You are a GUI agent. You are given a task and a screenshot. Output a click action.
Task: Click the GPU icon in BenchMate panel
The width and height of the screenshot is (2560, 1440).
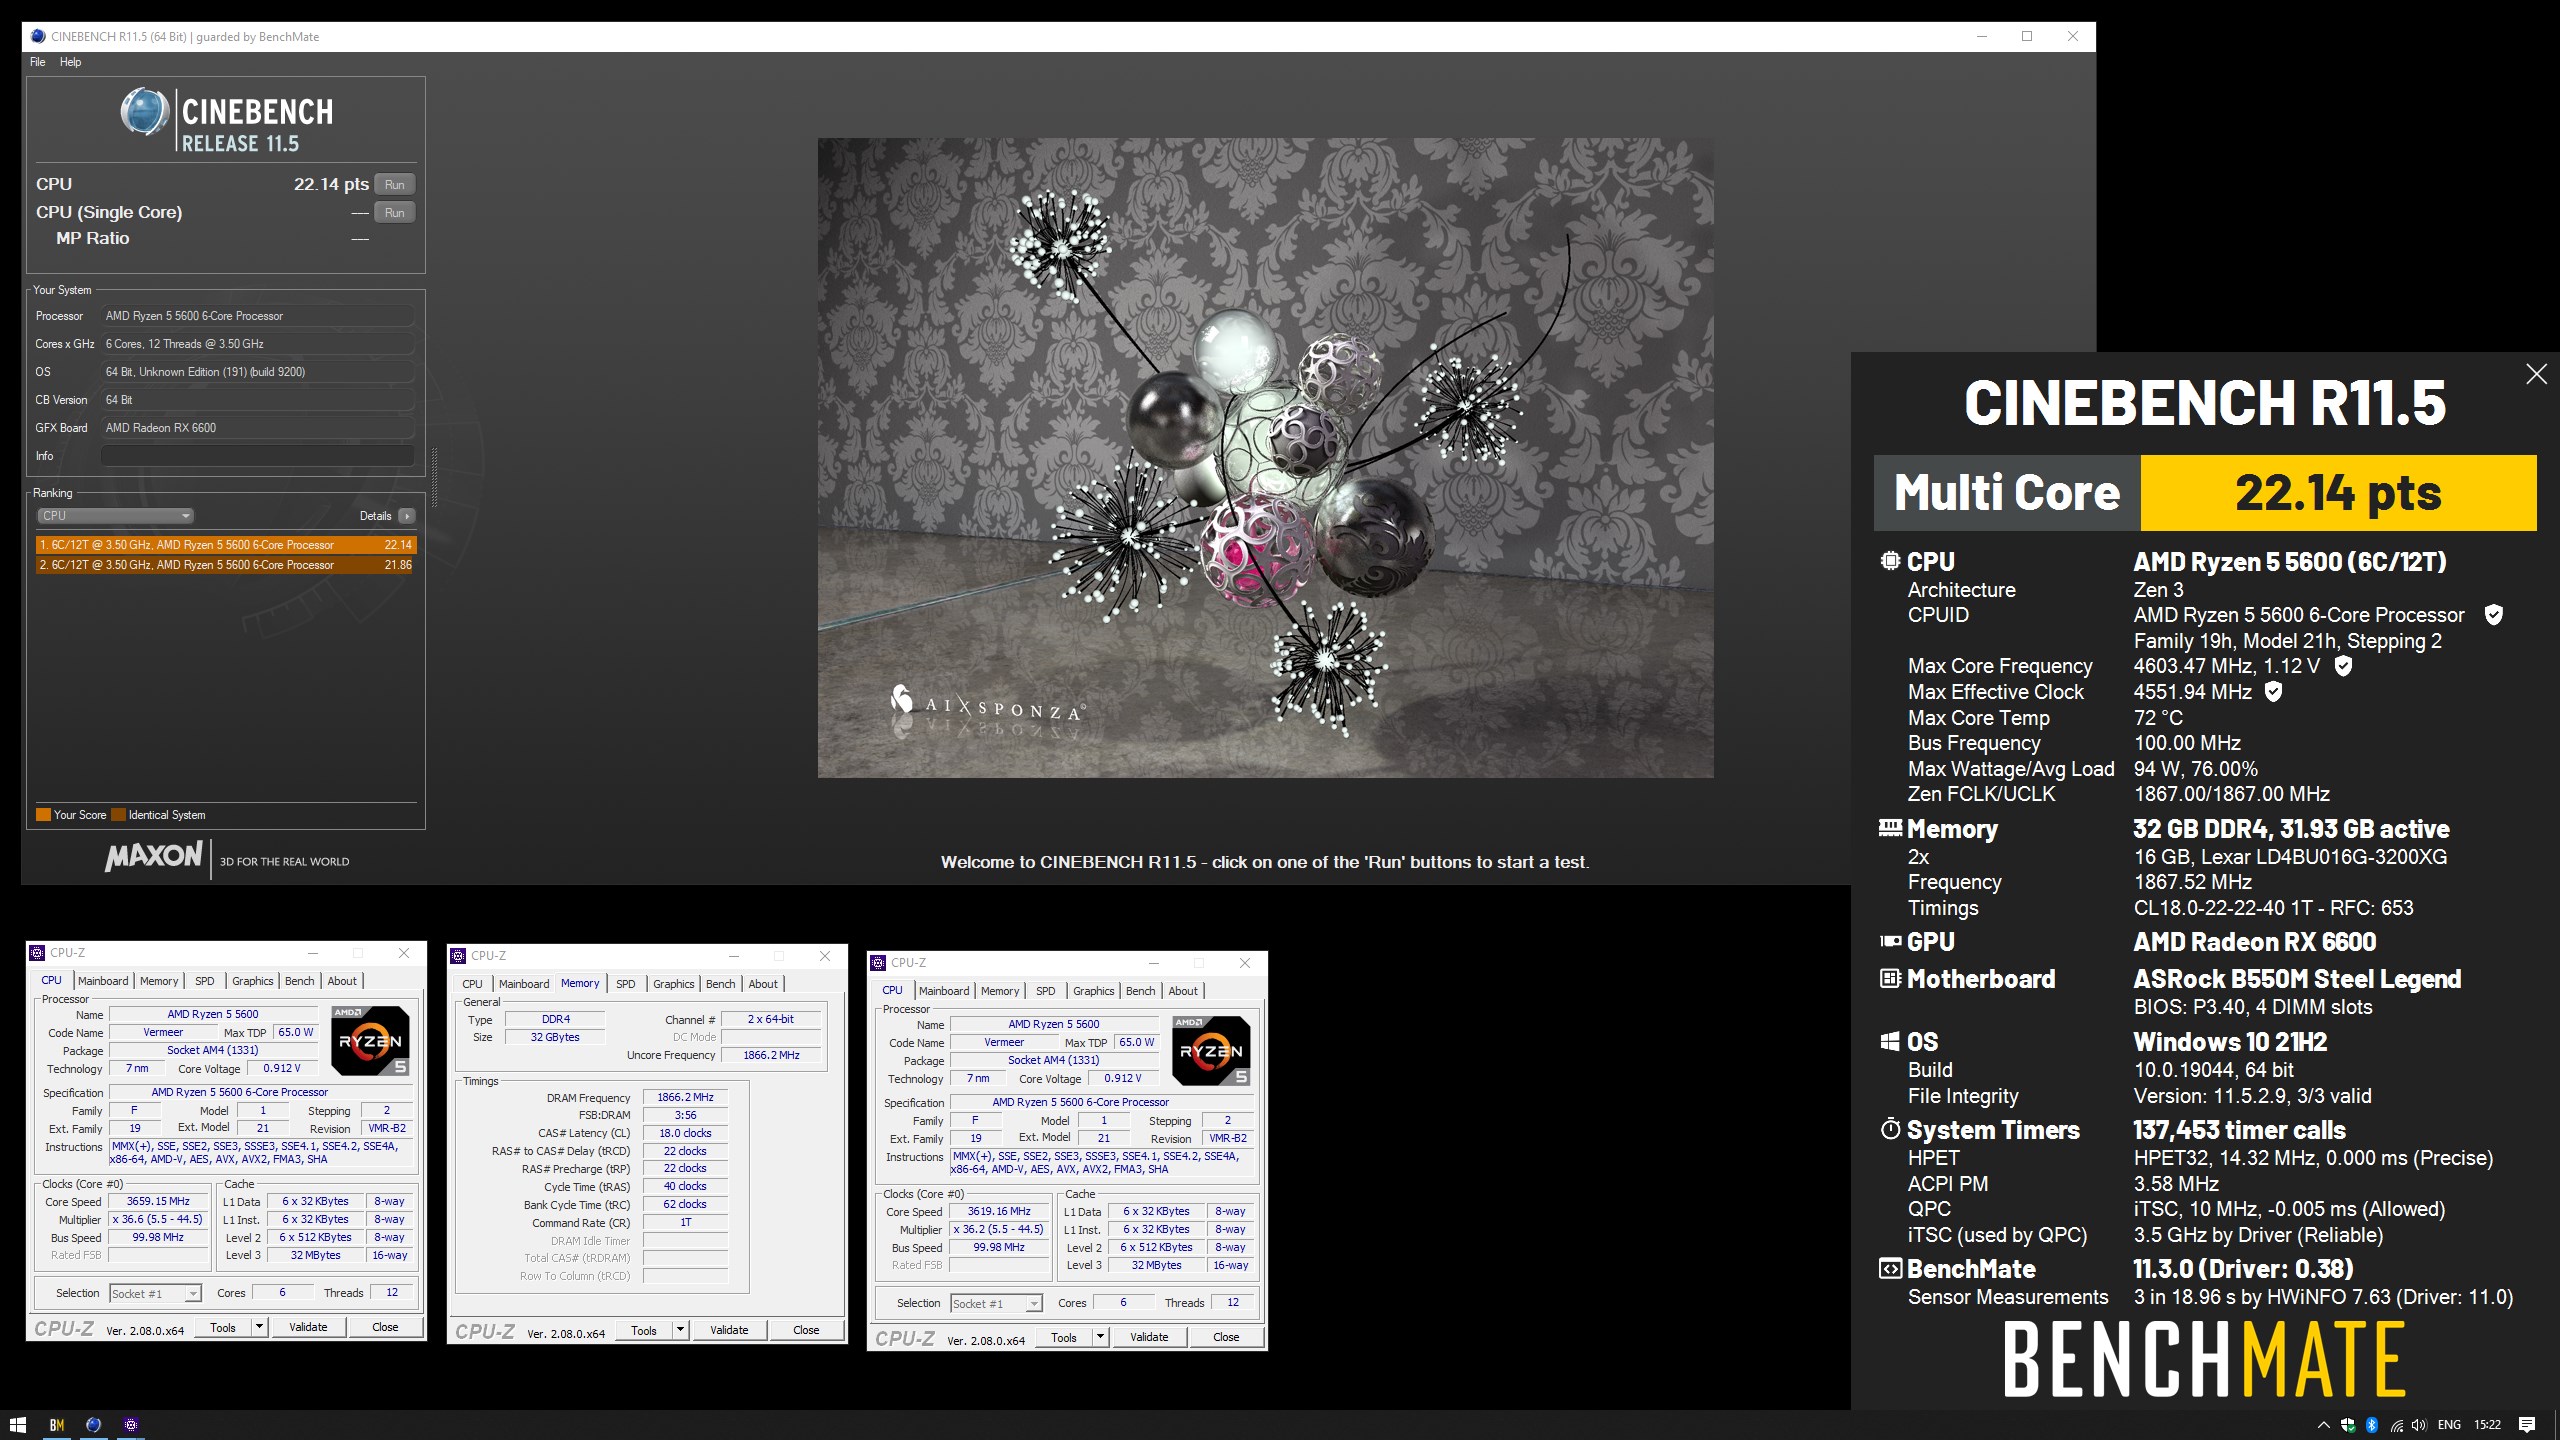pyautogui.click(x=1890, y=941)
